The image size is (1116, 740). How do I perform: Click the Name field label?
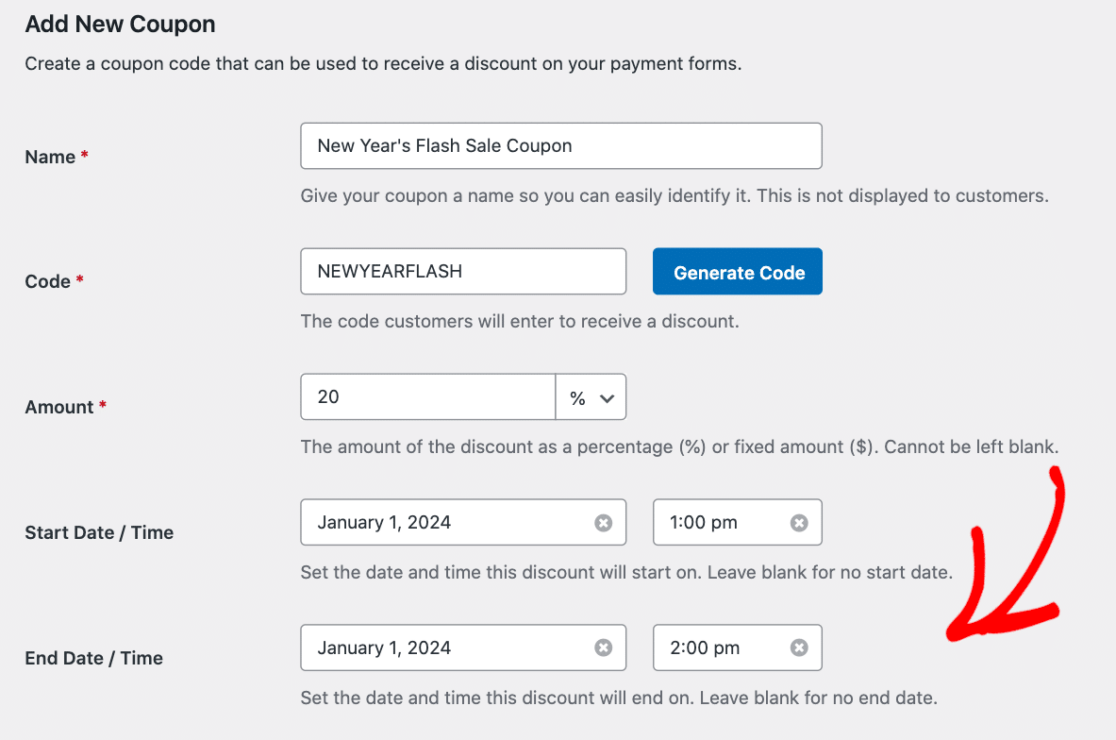(x=50, y=157)
